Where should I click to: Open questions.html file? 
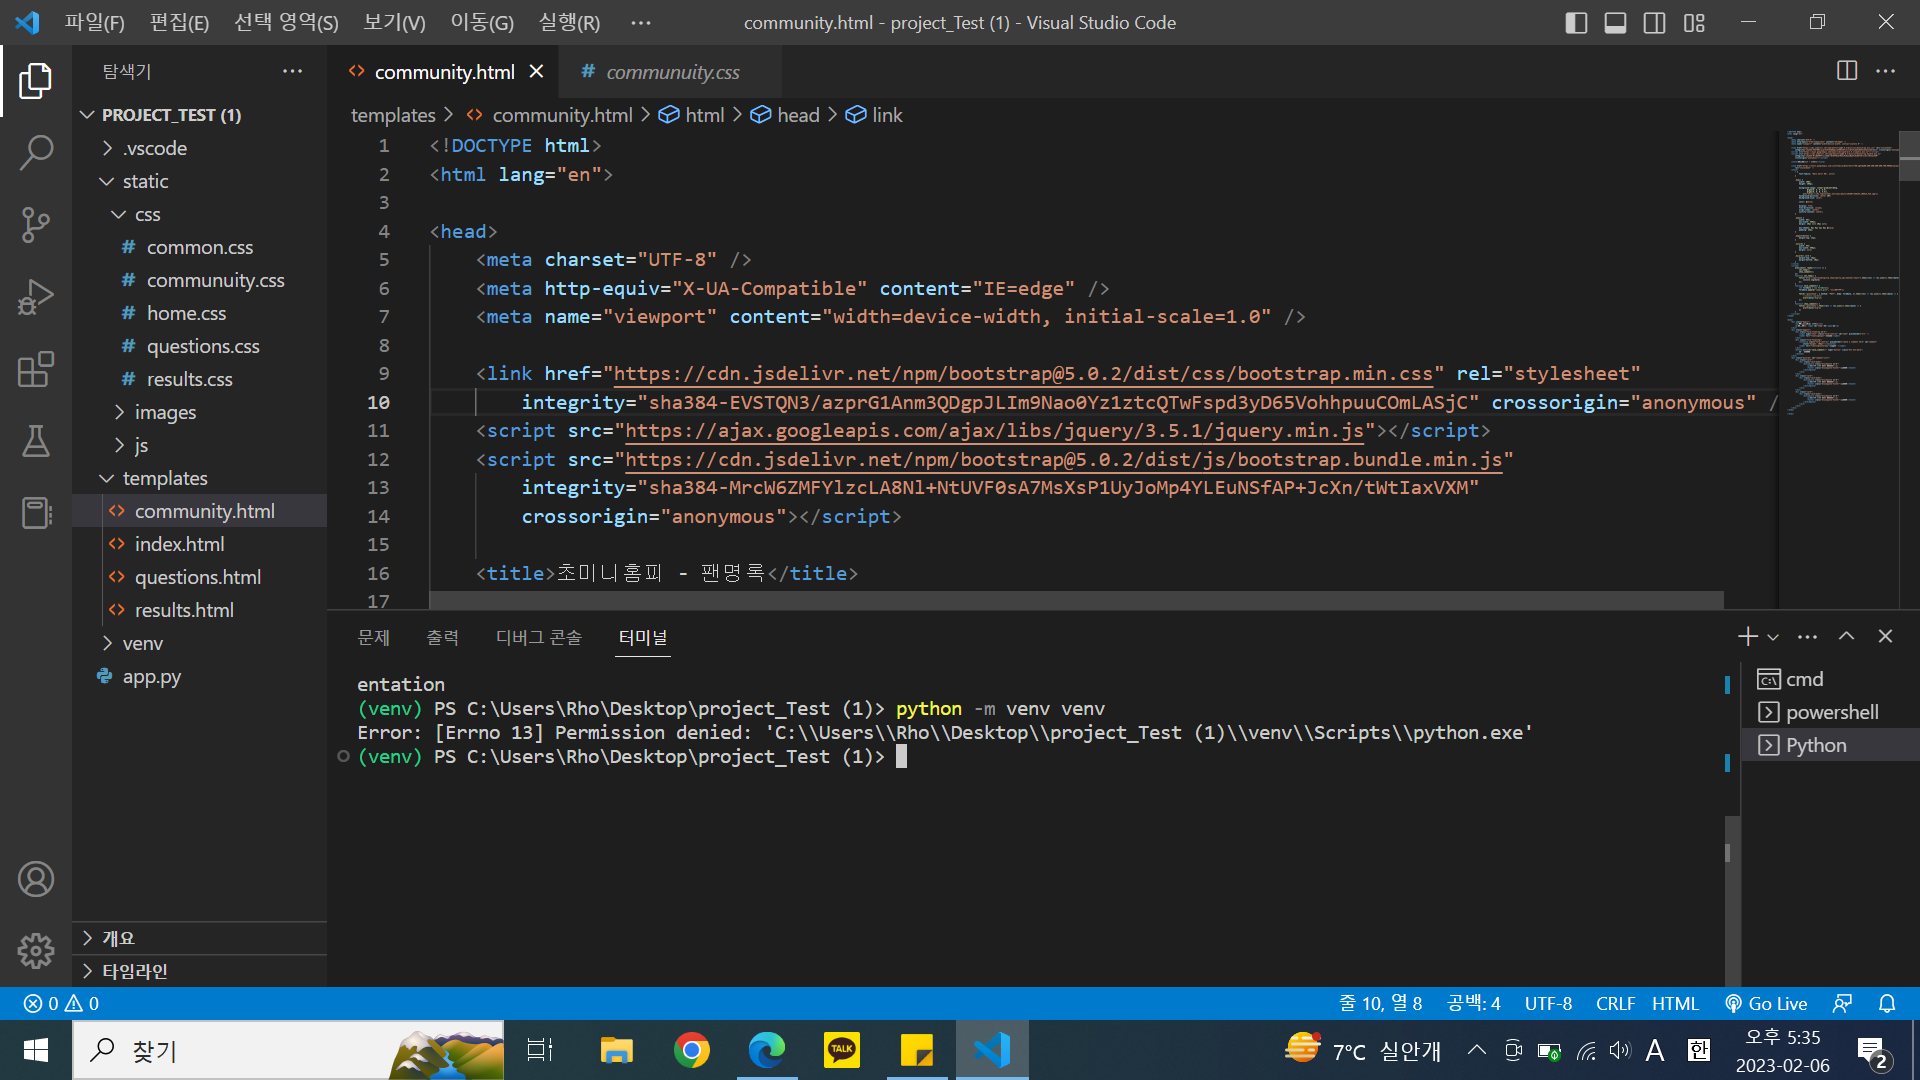(199, 577)
